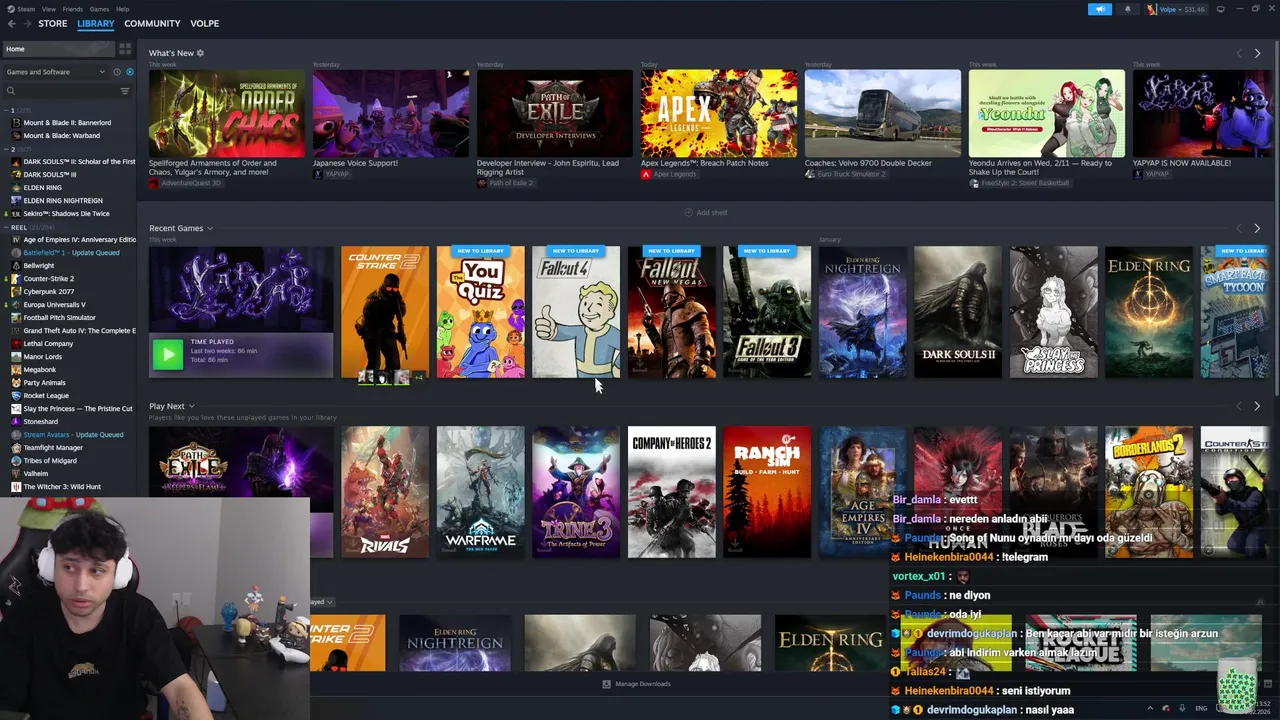
Task: Switch to the STORE tab
Action: [53, 23]
